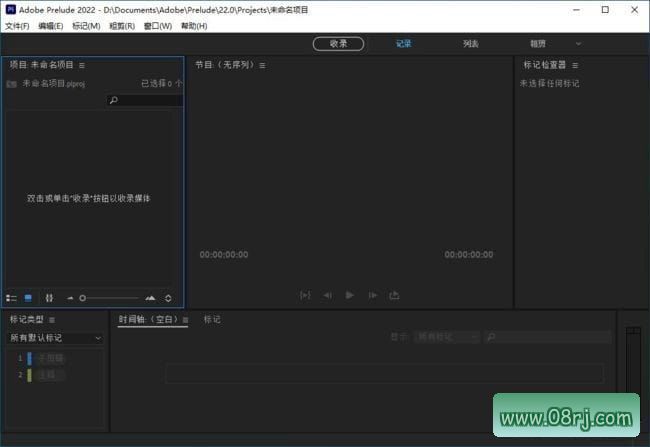
Task: Click the audio level meter
Action: pos(633,361)
